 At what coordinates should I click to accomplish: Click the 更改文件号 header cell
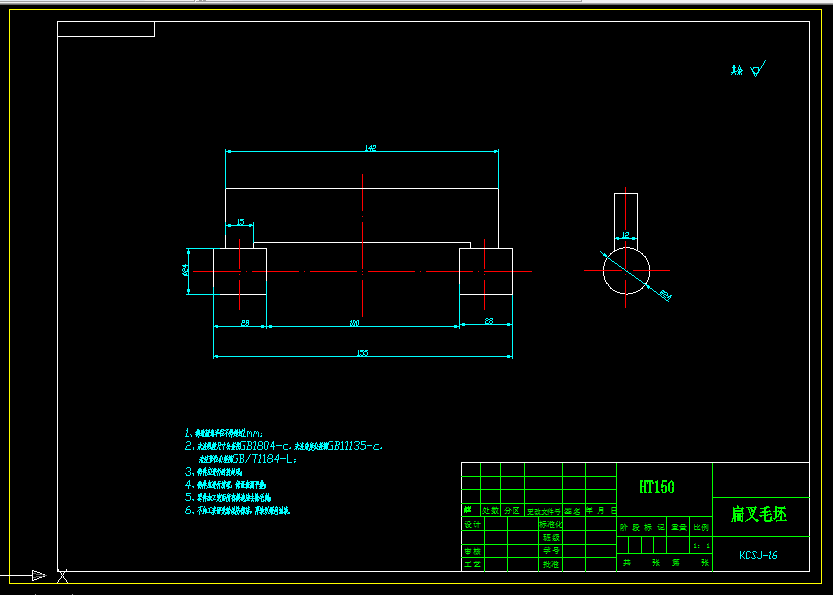(543, 511)
